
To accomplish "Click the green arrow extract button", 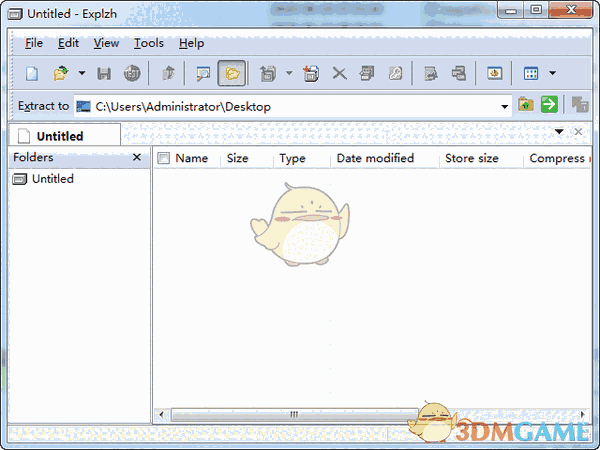I will tap(549, 104).
